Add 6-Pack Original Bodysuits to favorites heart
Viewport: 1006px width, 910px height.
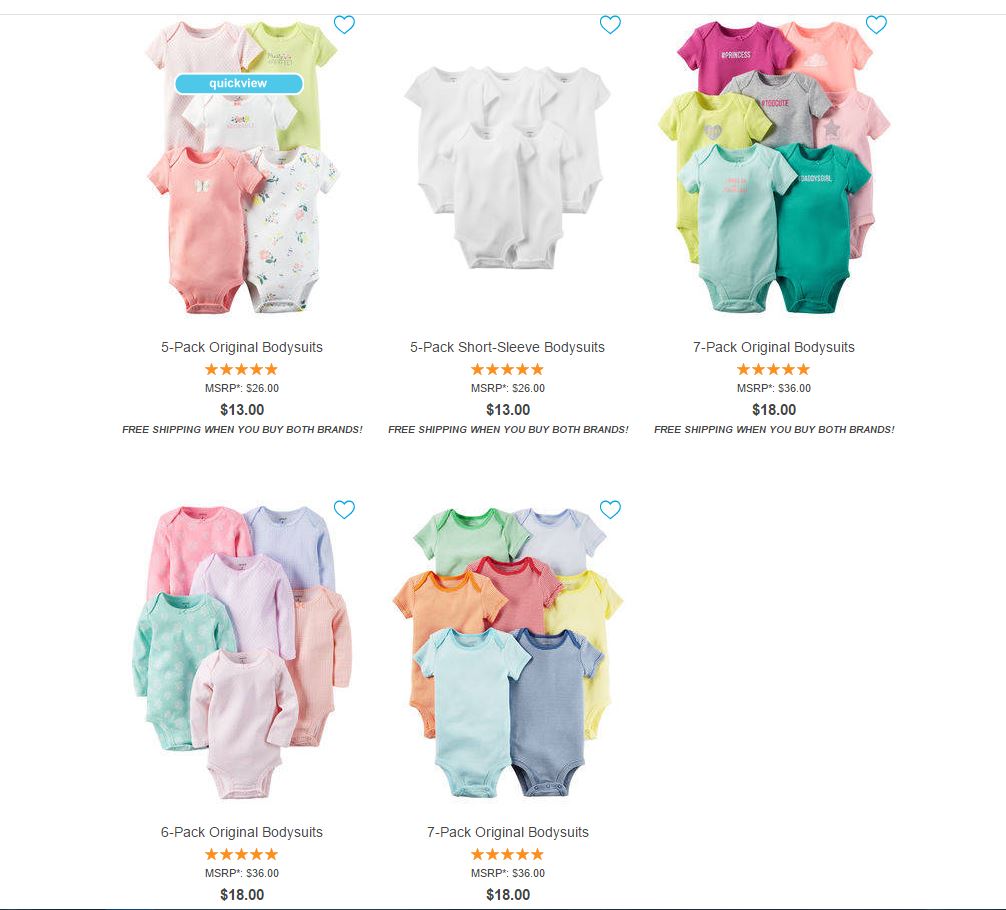[345, 510]
